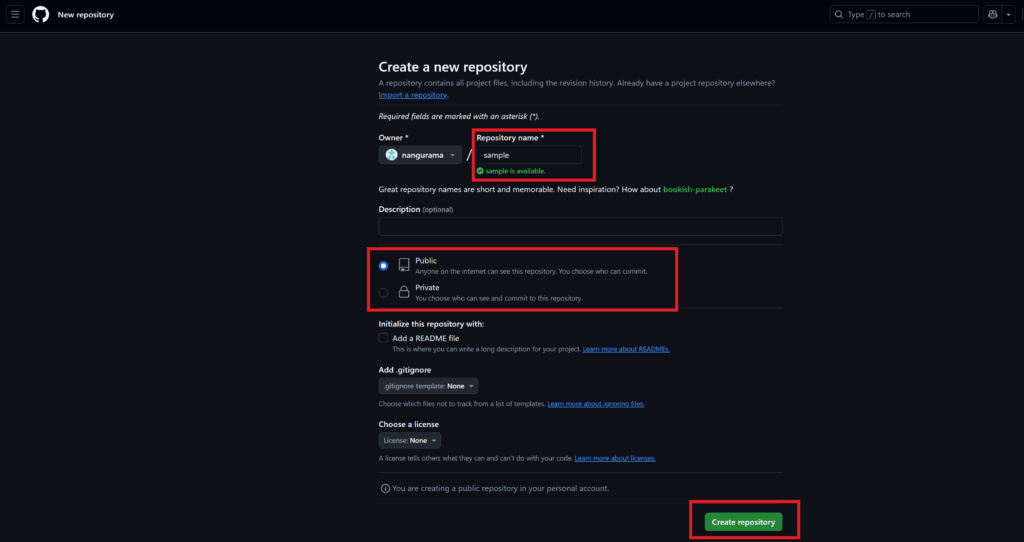1024x542 pixels.
Task: Open the License: None dropdown
Action: tap(409, 440)
